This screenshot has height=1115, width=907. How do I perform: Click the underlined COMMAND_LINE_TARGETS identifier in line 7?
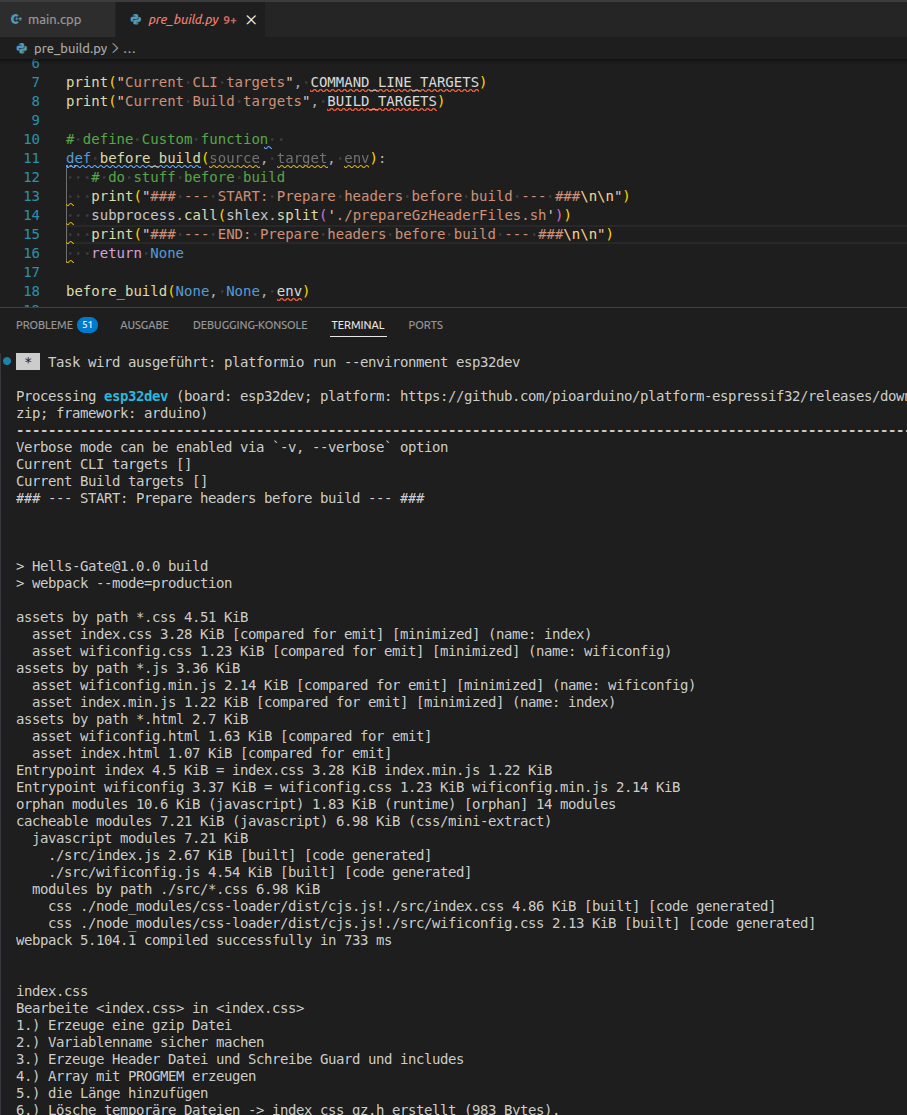pyautogui.click(x=397, y=82)
